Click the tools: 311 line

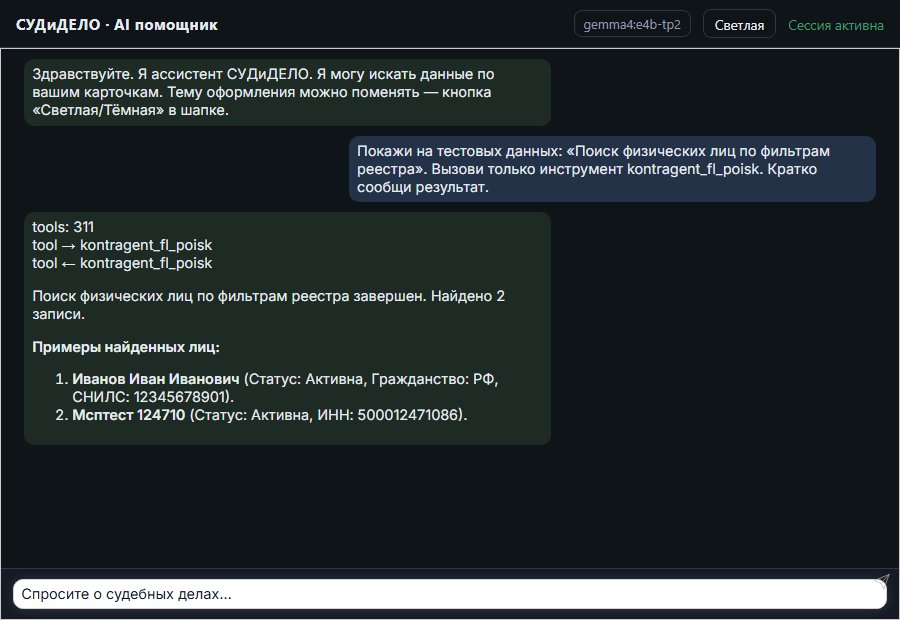63,227
